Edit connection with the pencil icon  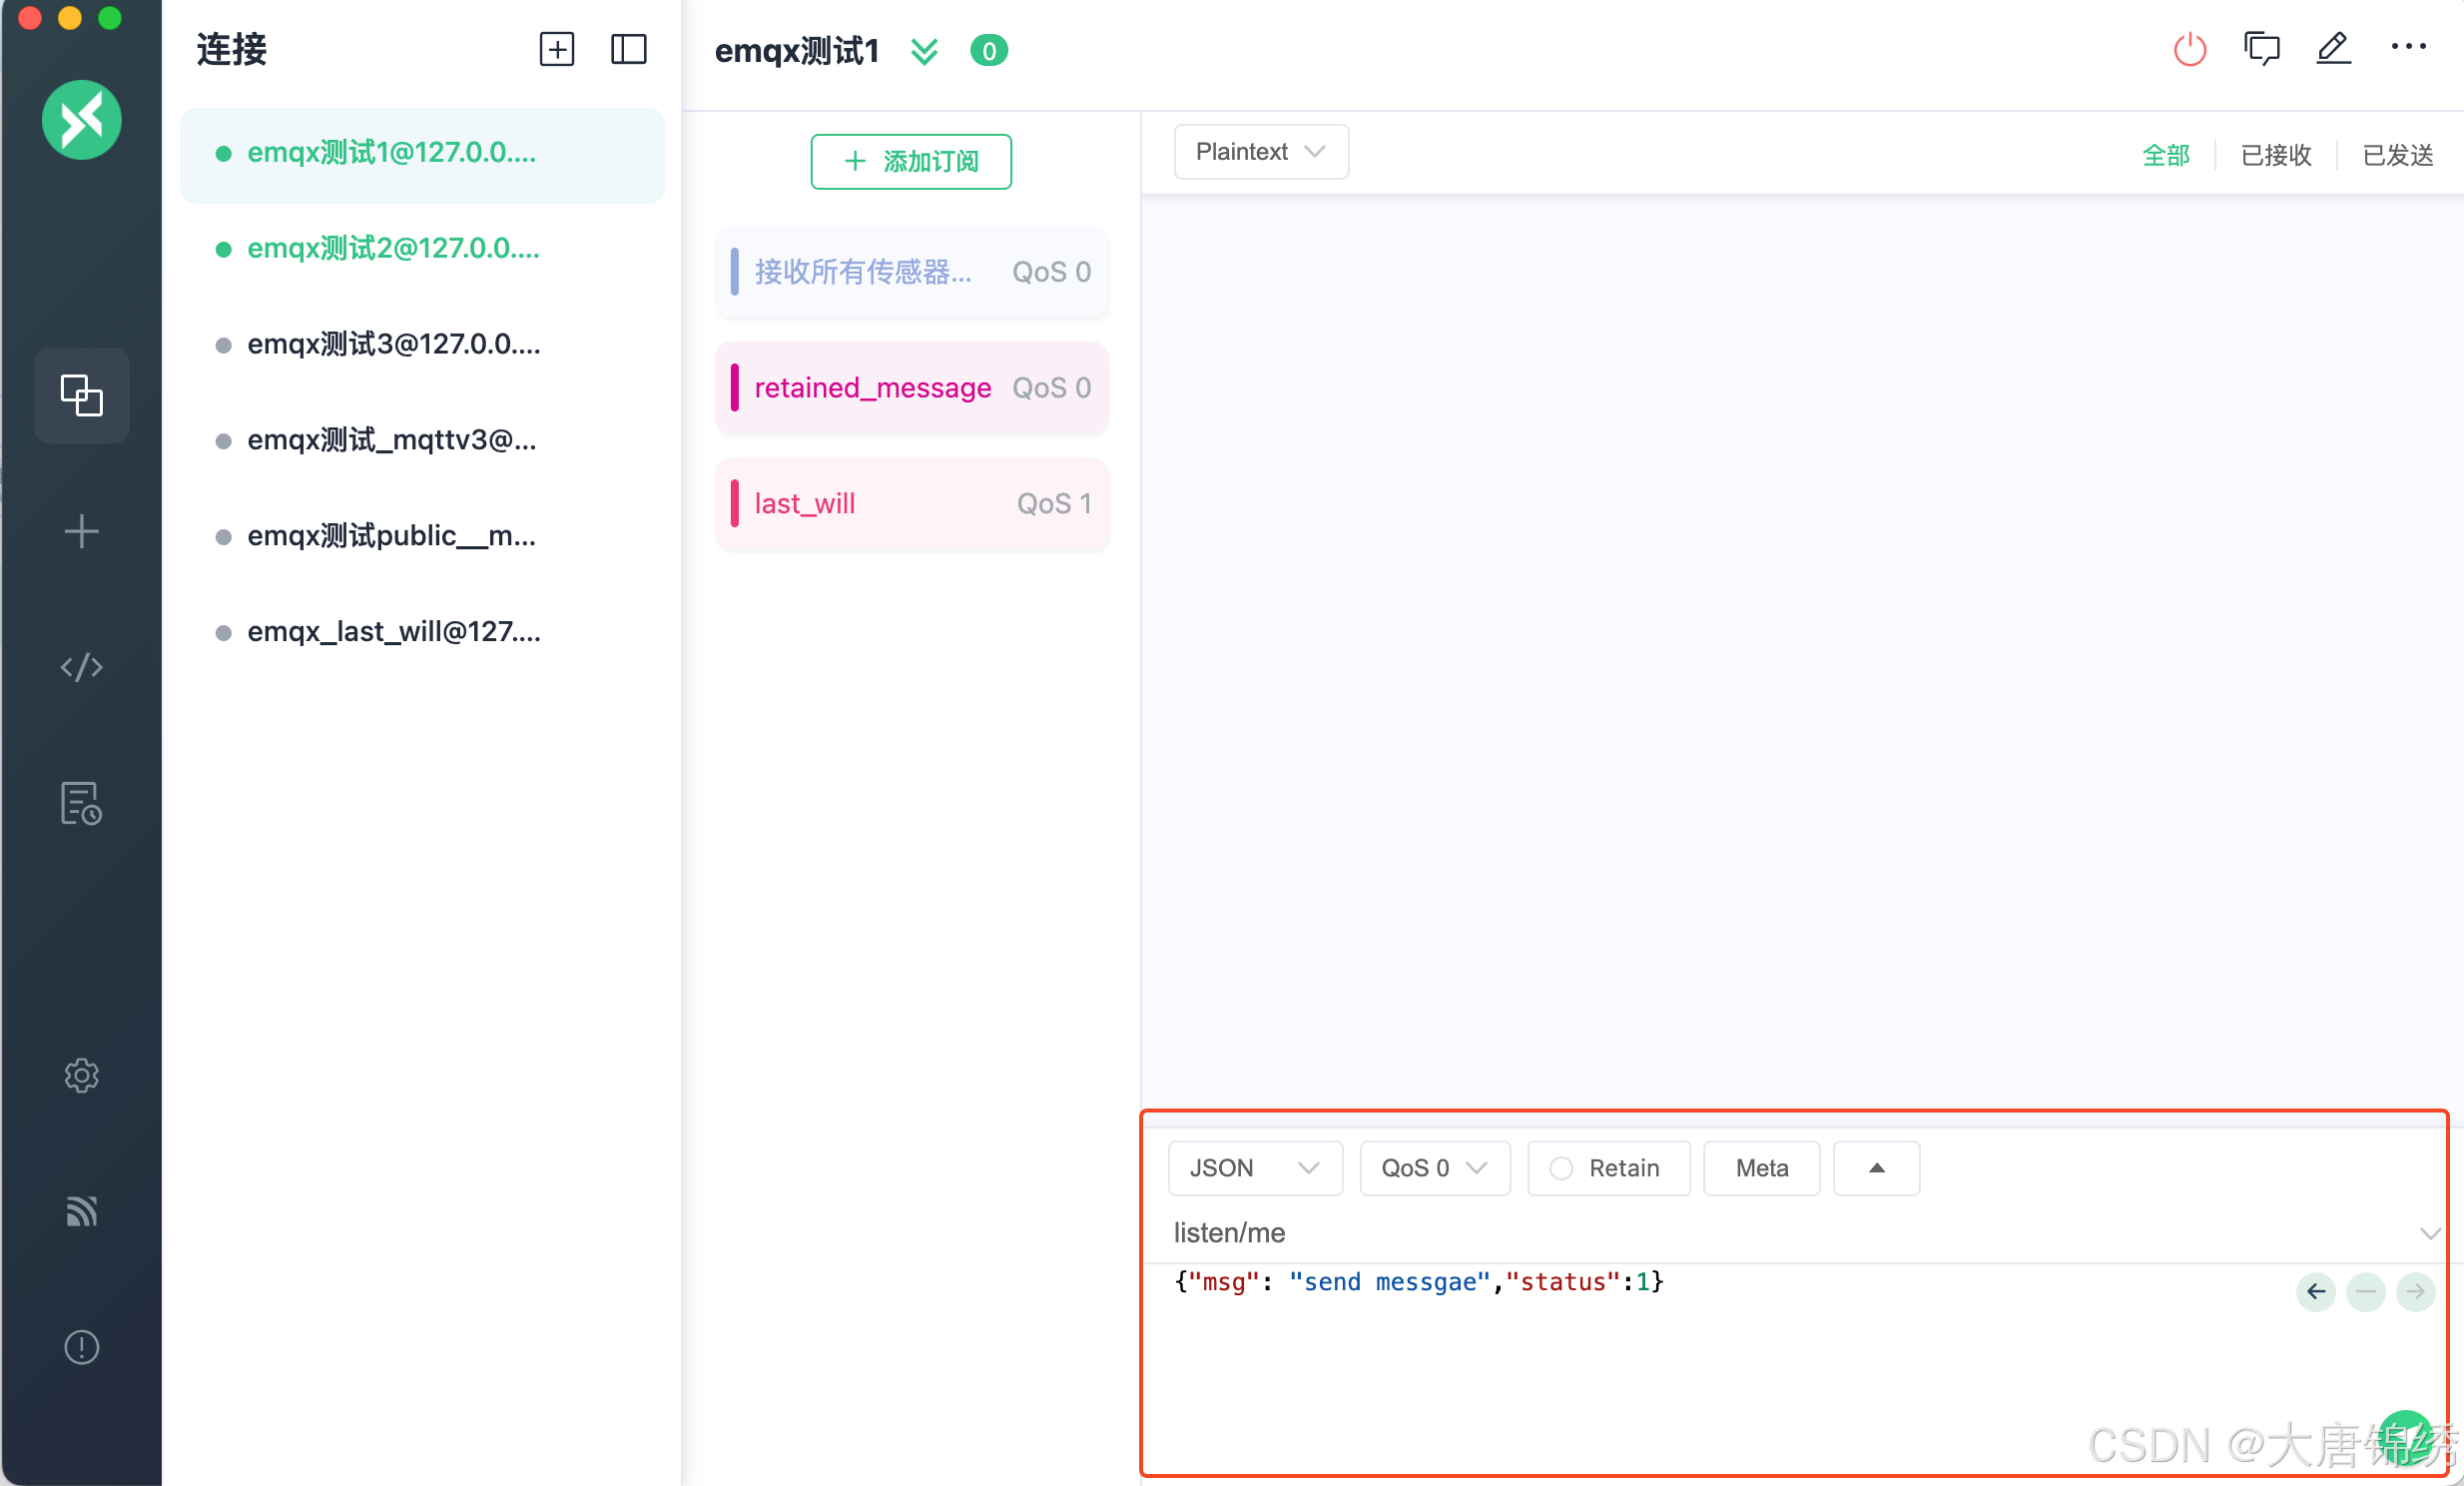coord(2334,49)
